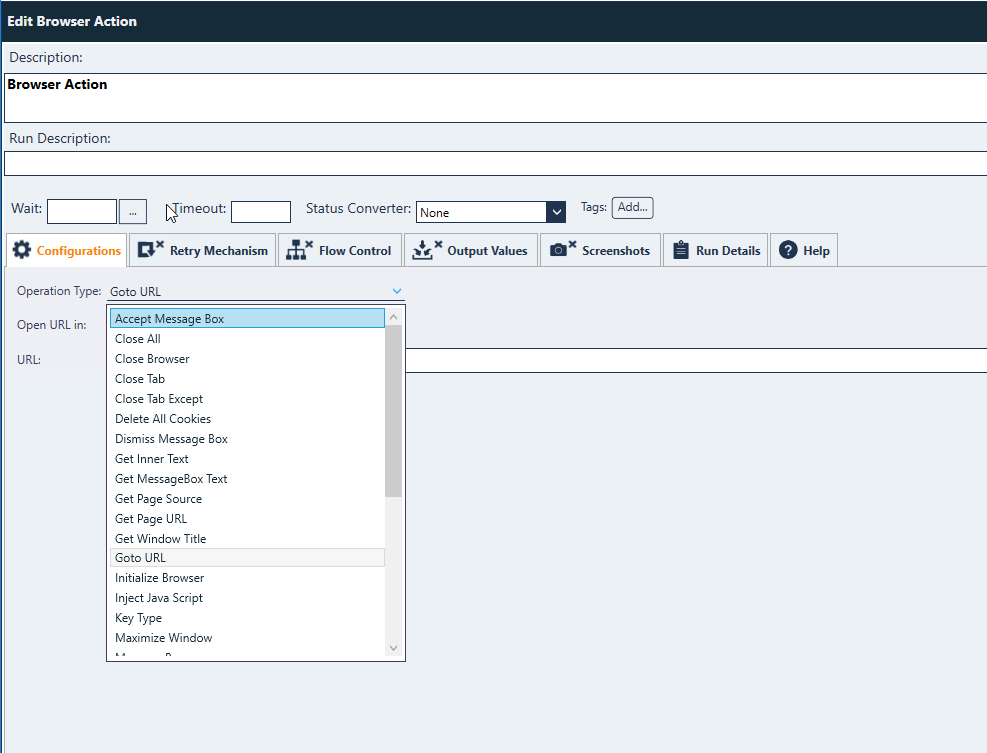Click the Run Details clipboard icon
Screen dimensions: 987x753
point(681,250)
